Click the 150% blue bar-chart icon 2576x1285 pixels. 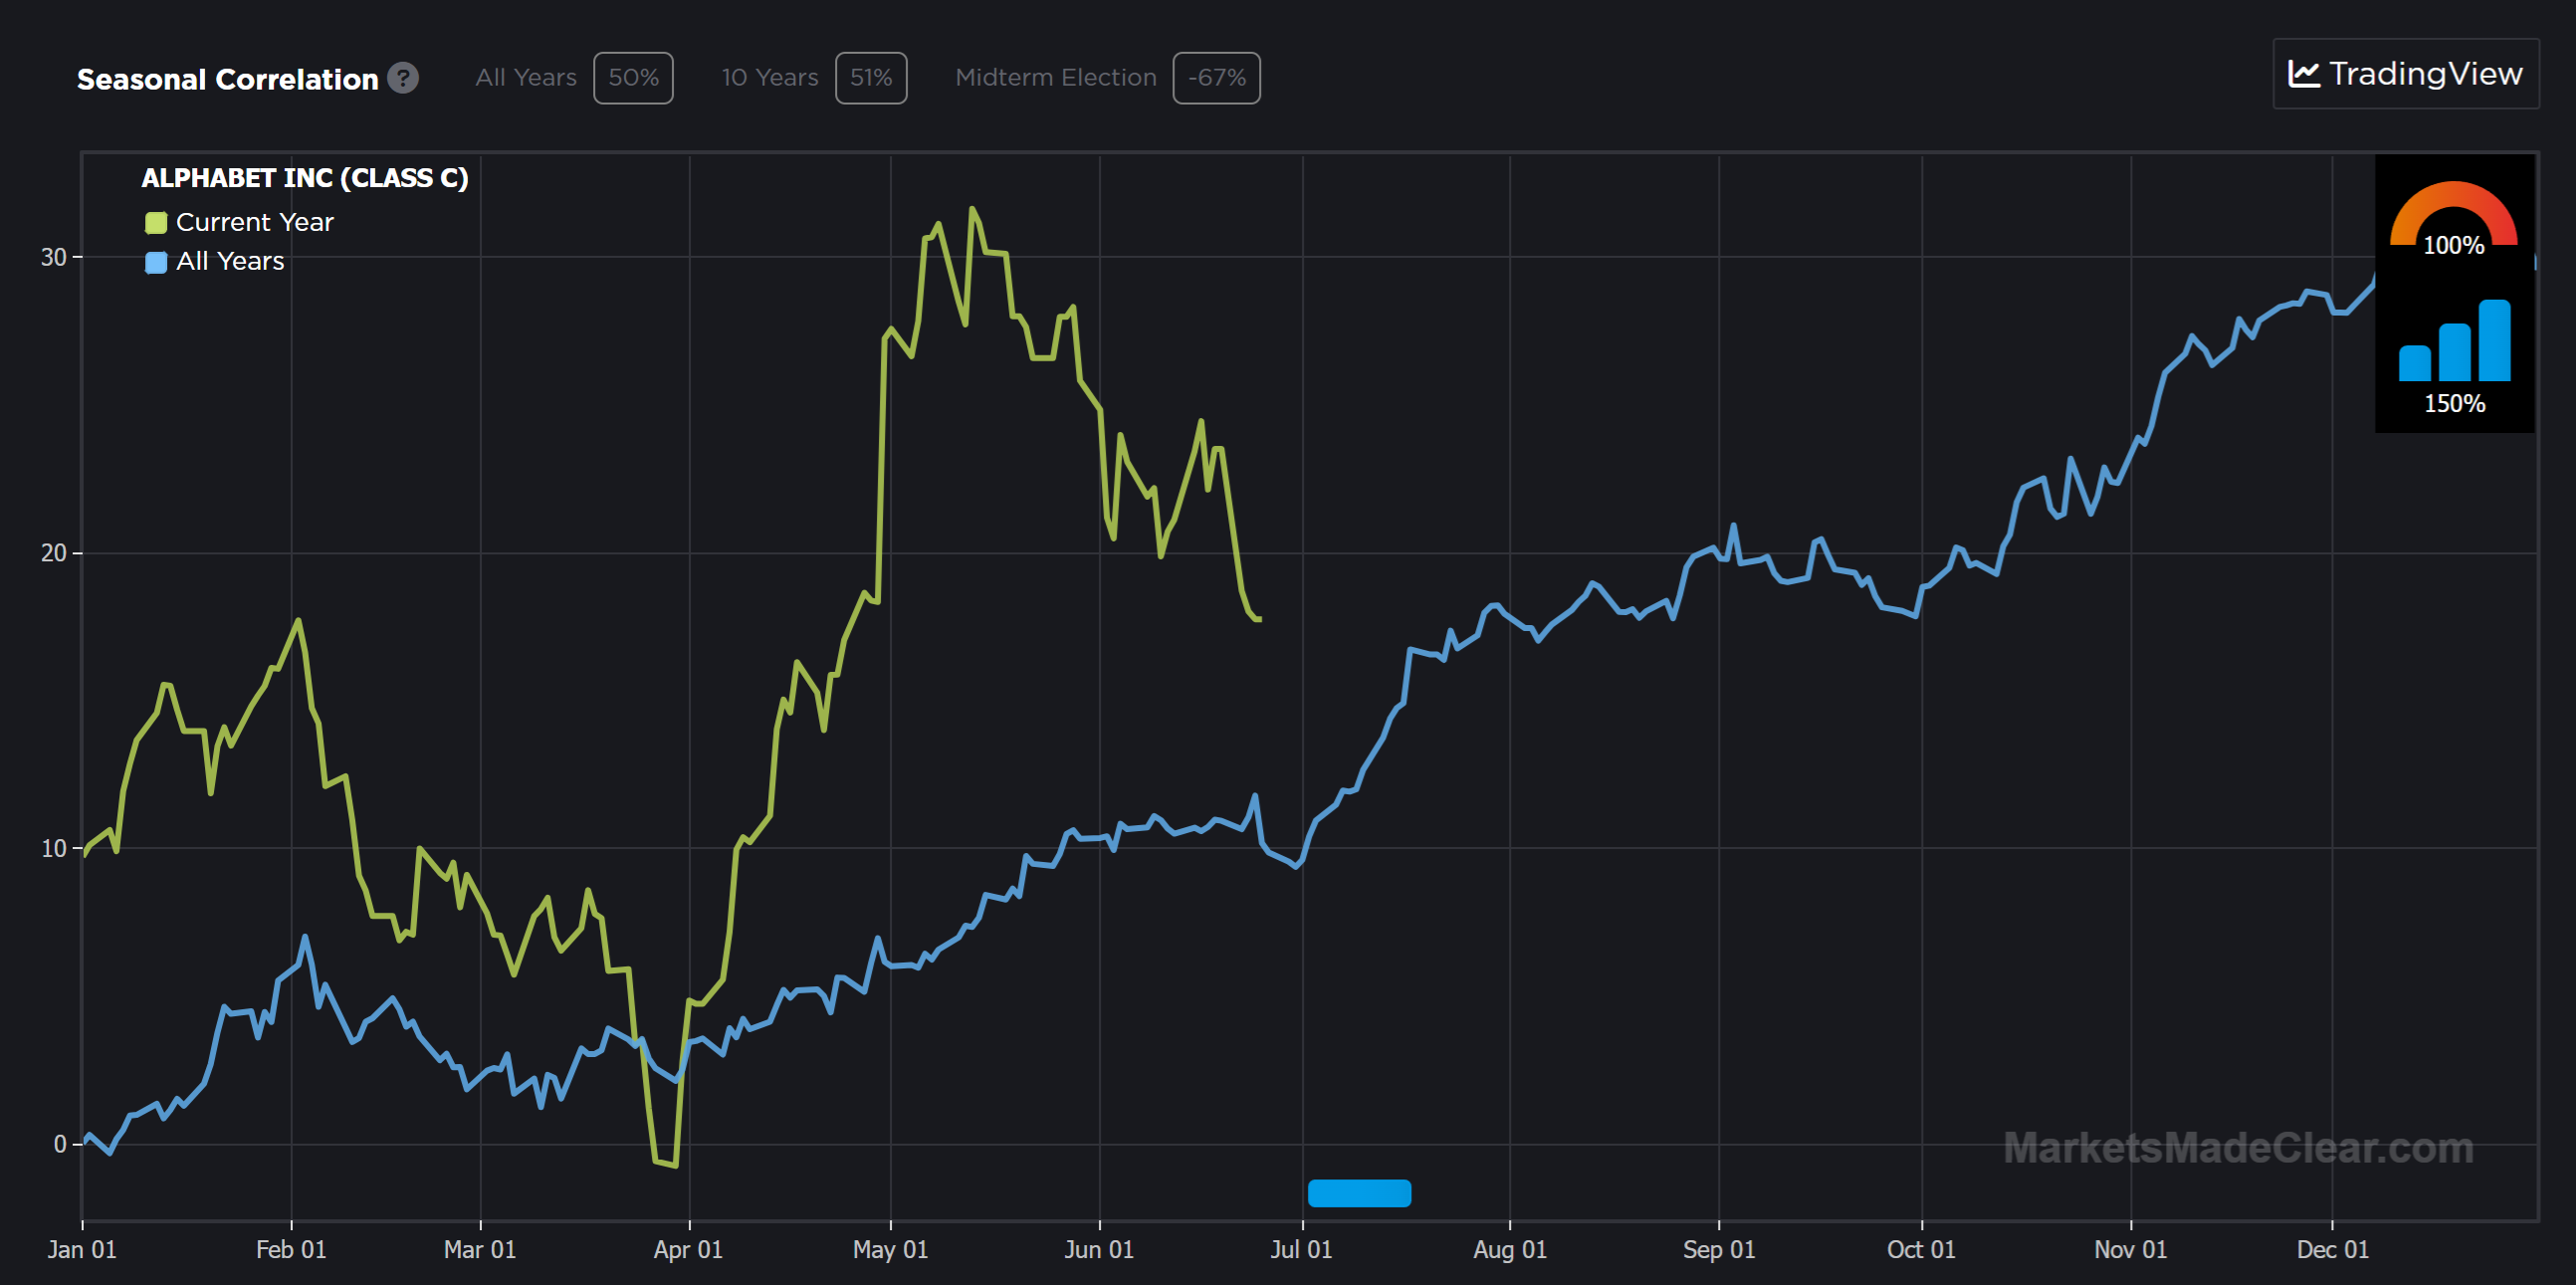(2454, 340)
